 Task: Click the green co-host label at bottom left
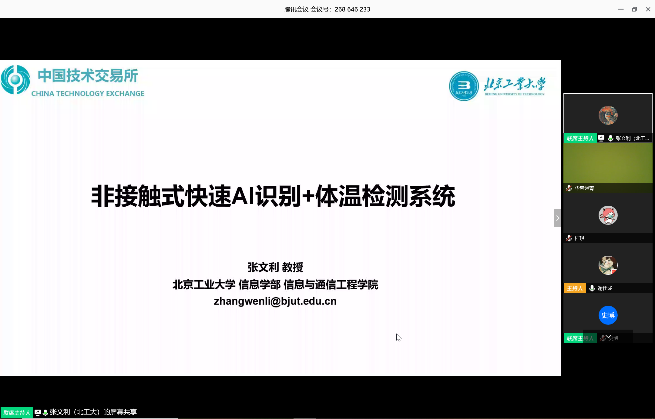pos(16,412)
